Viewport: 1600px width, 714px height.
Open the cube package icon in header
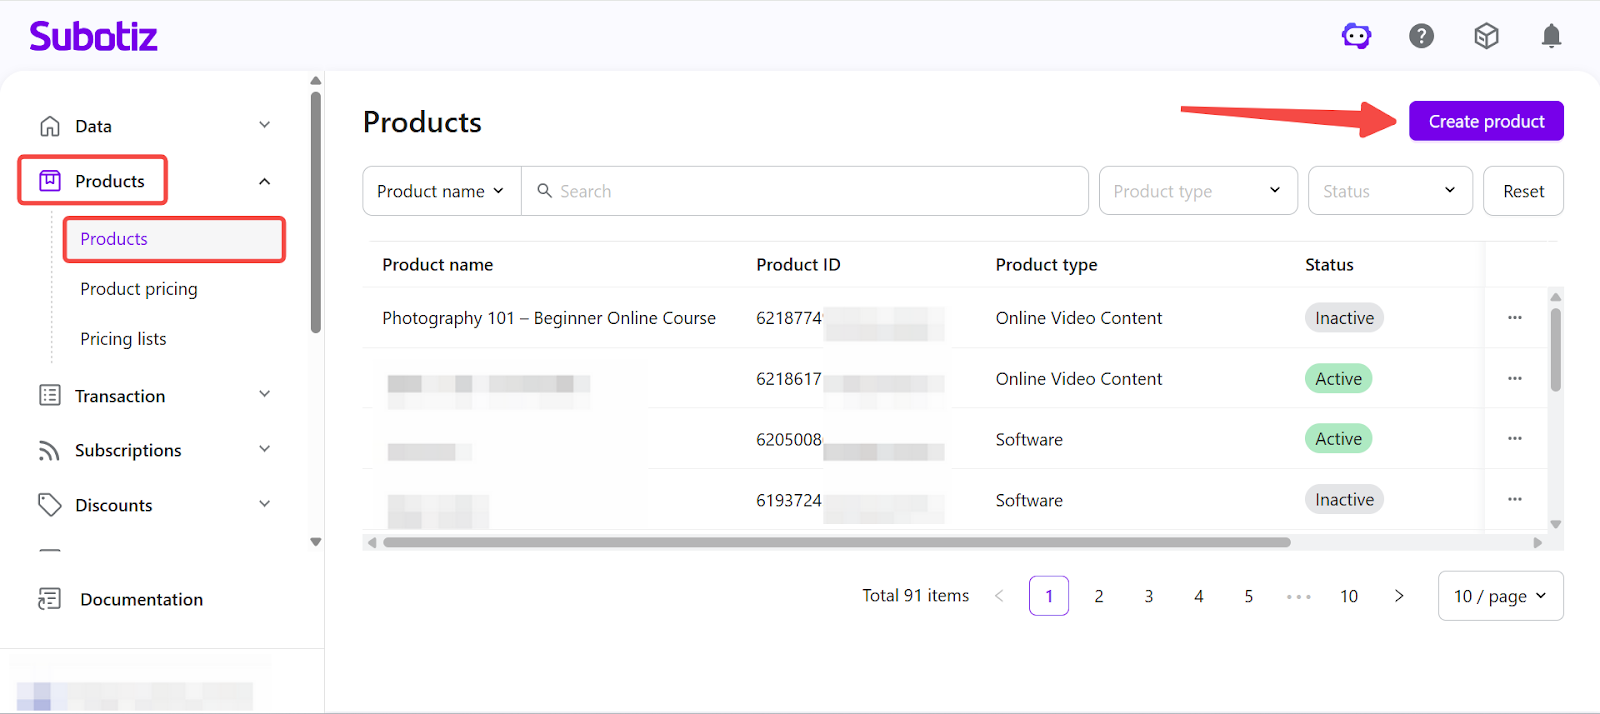[x=1486, y=37]
